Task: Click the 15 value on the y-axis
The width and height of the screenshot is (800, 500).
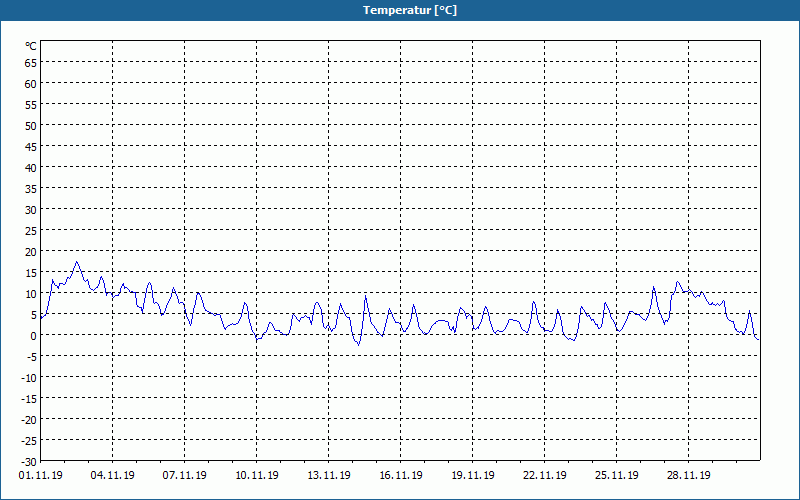Action: pyautogui.click(x=31, y=273)
